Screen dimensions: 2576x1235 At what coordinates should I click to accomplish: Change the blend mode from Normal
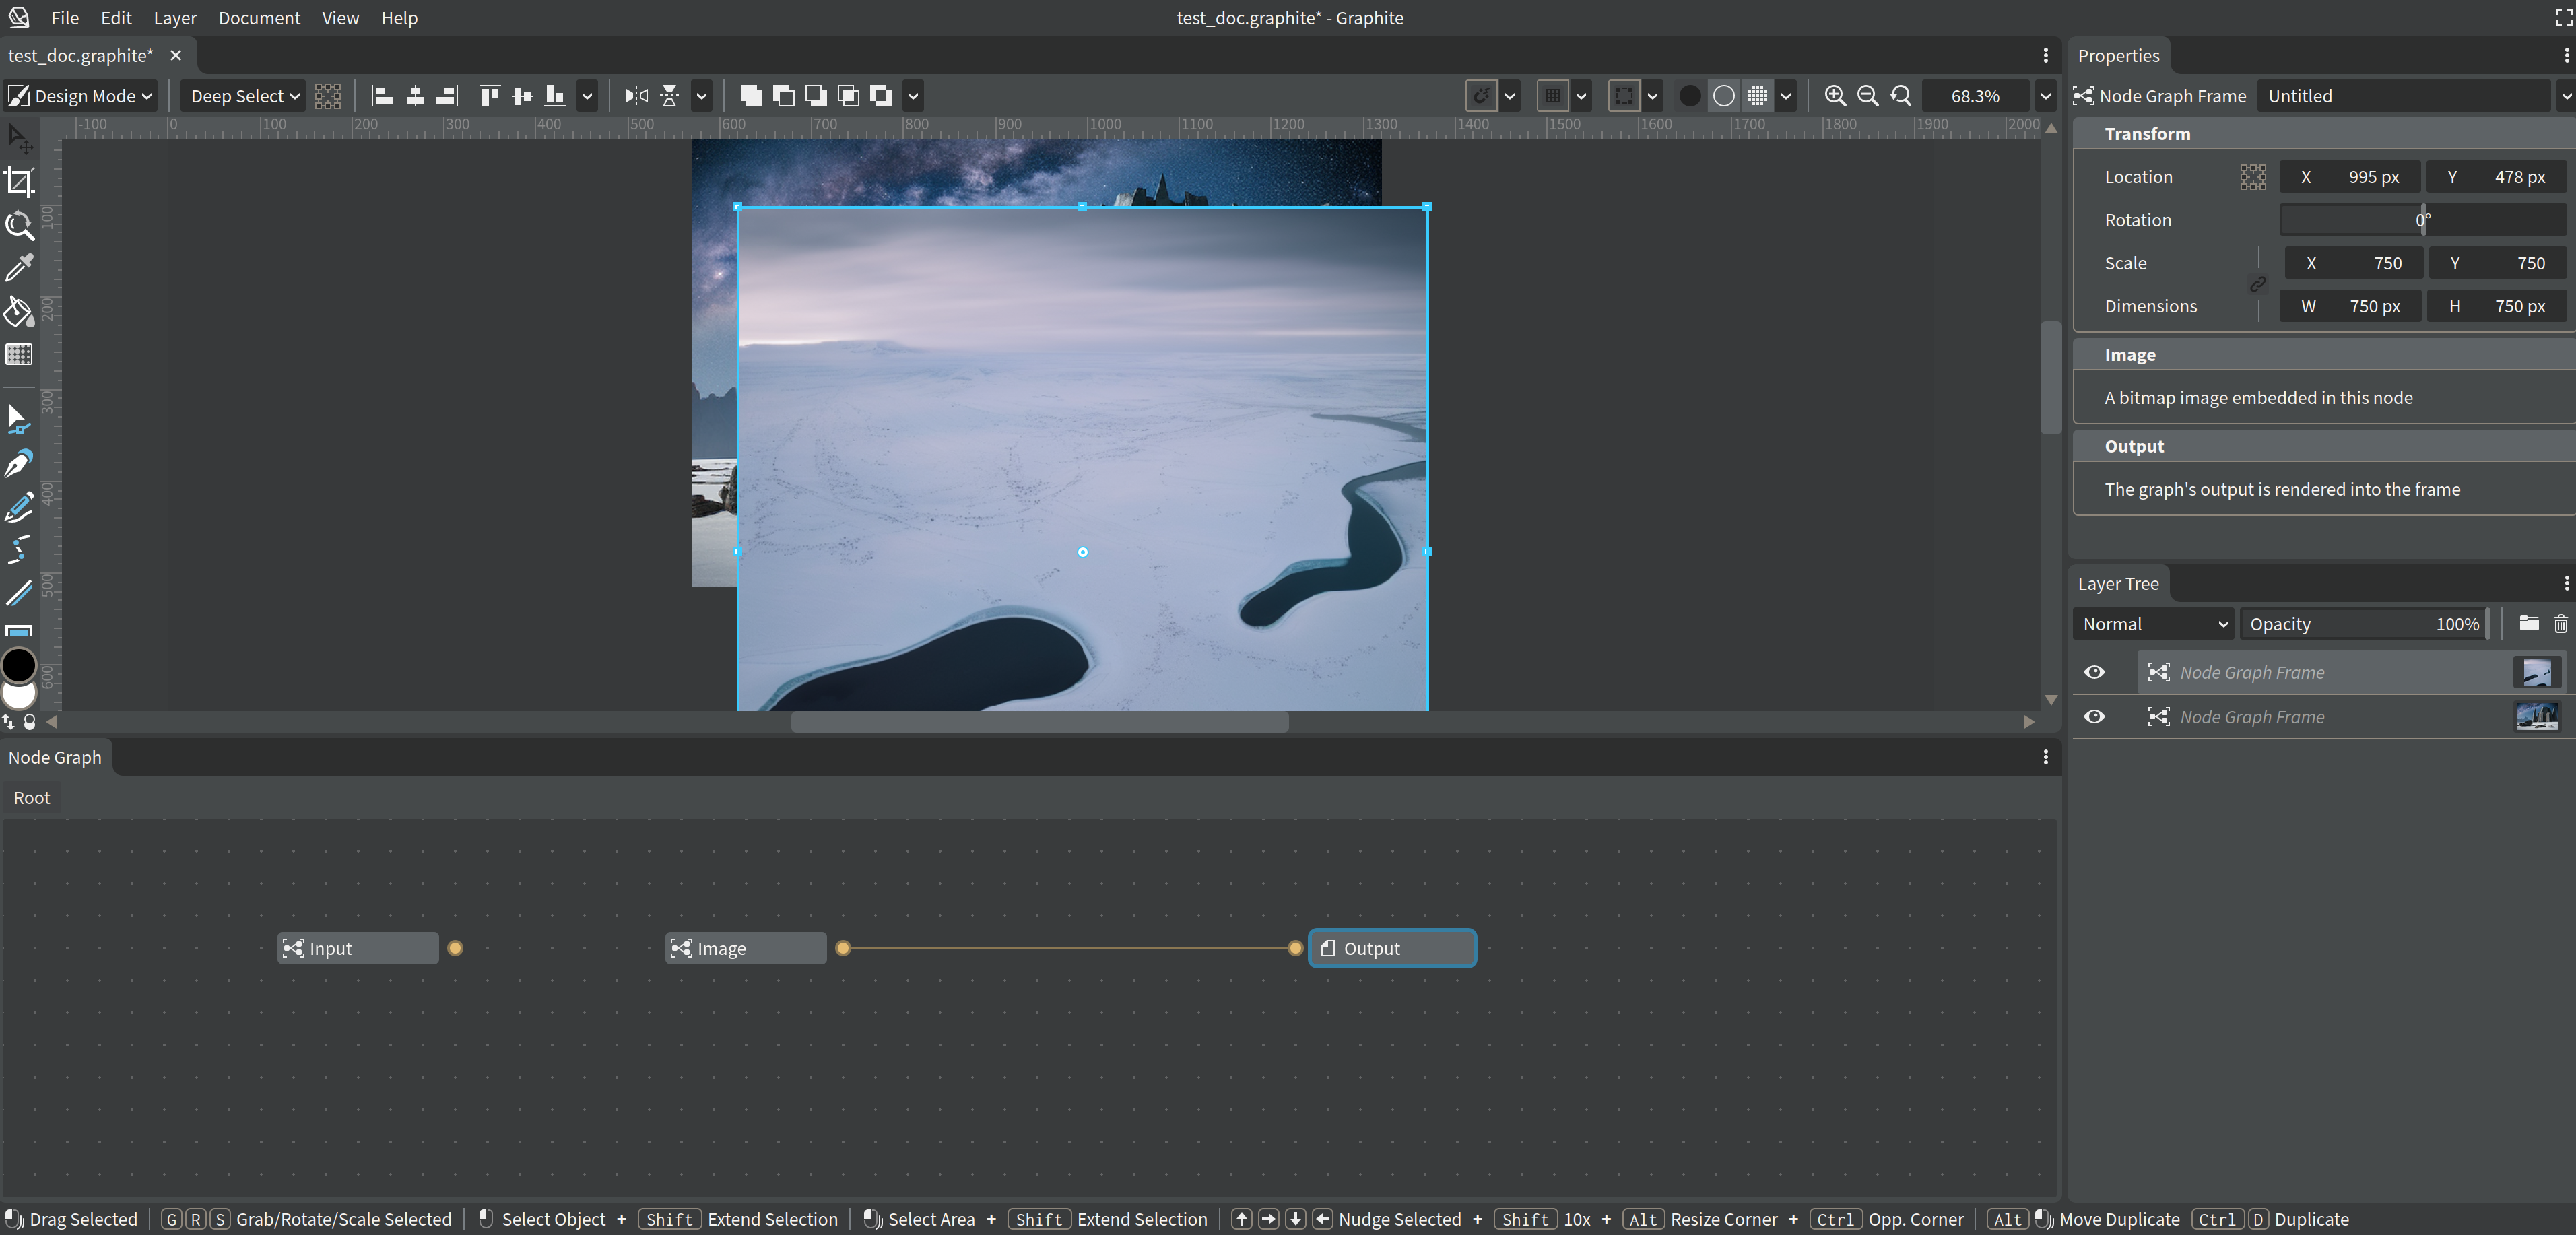click(x=2152, y=623)
